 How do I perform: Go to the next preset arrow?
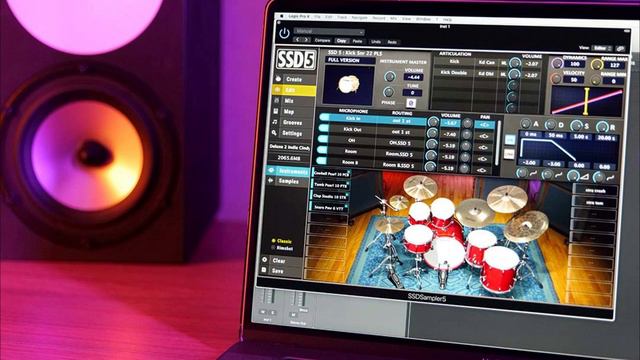(x=306, y=40)
